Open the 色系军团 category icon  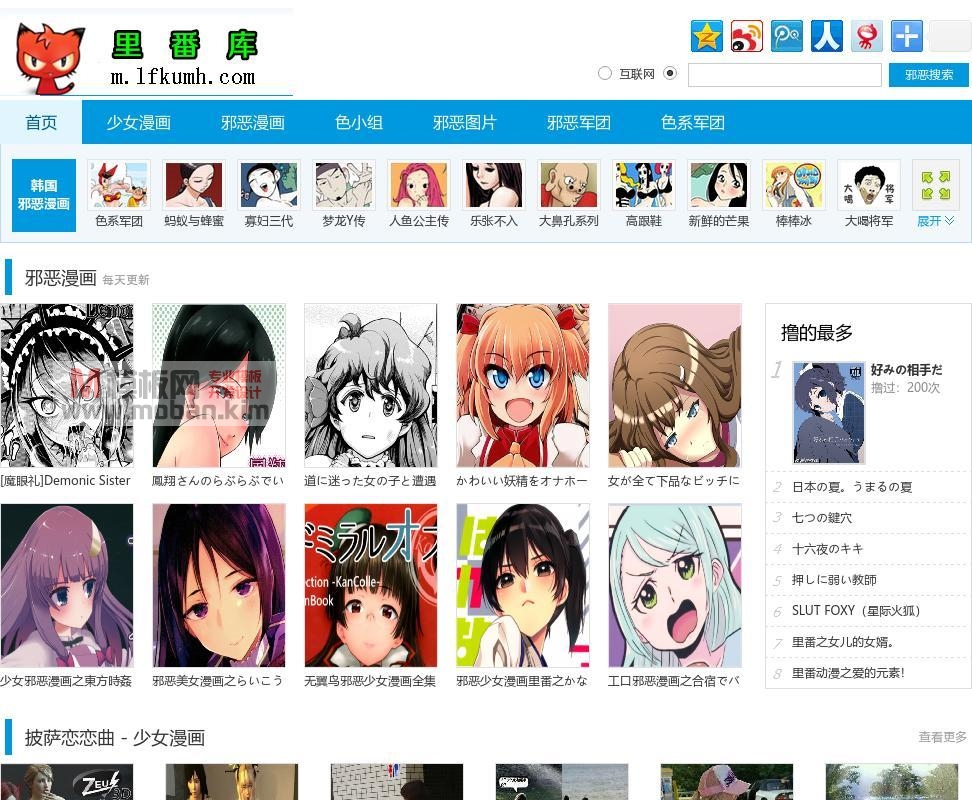tap(118, 185)
